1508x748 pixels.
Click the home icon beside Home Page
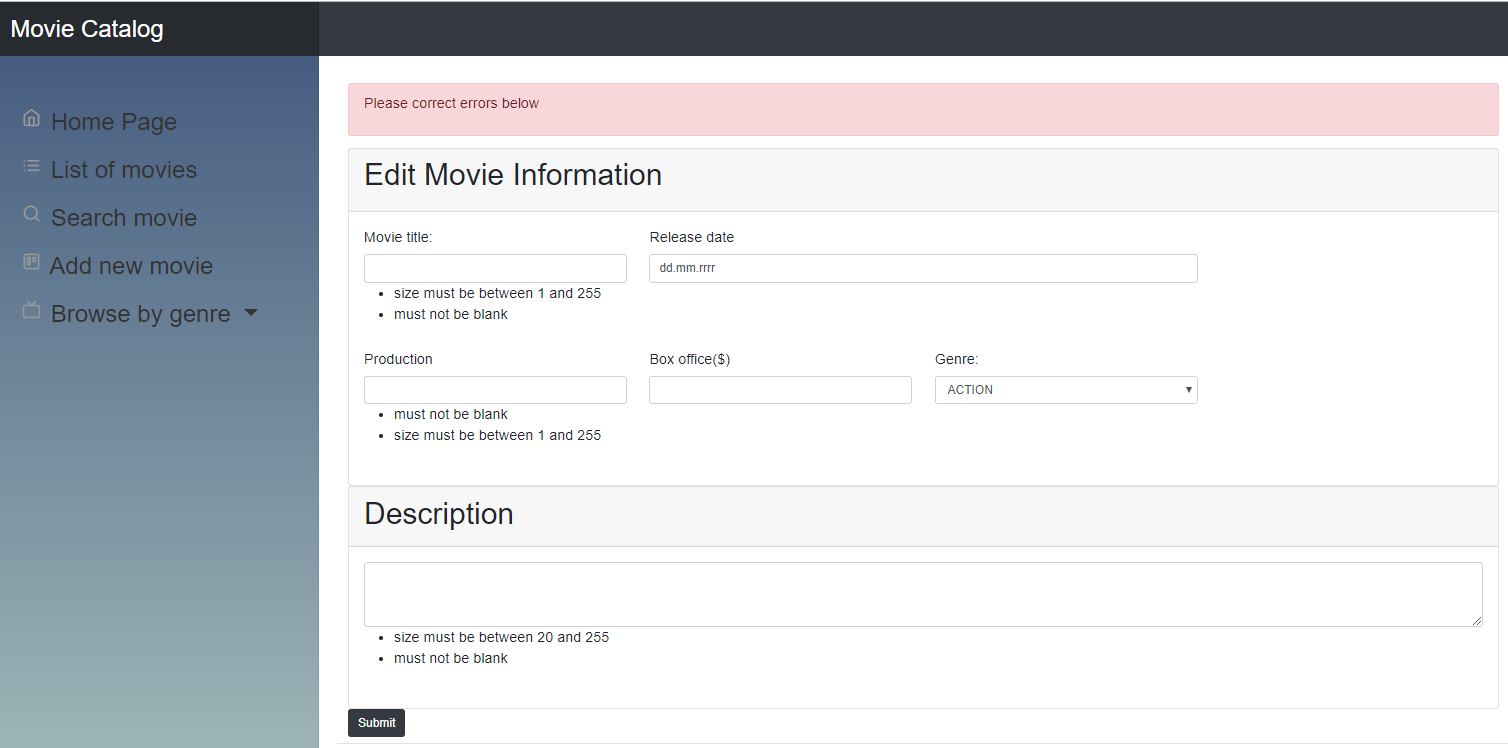pos(31,118)
